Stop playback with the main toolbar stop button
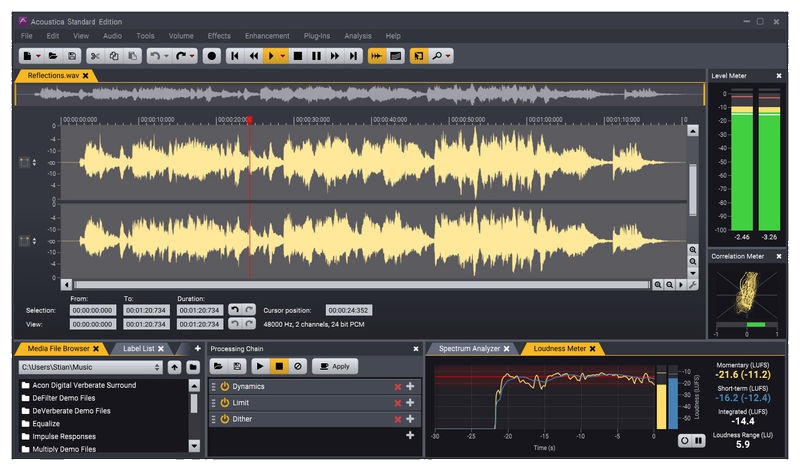800x471 pixels. click(x=298, y=56)
